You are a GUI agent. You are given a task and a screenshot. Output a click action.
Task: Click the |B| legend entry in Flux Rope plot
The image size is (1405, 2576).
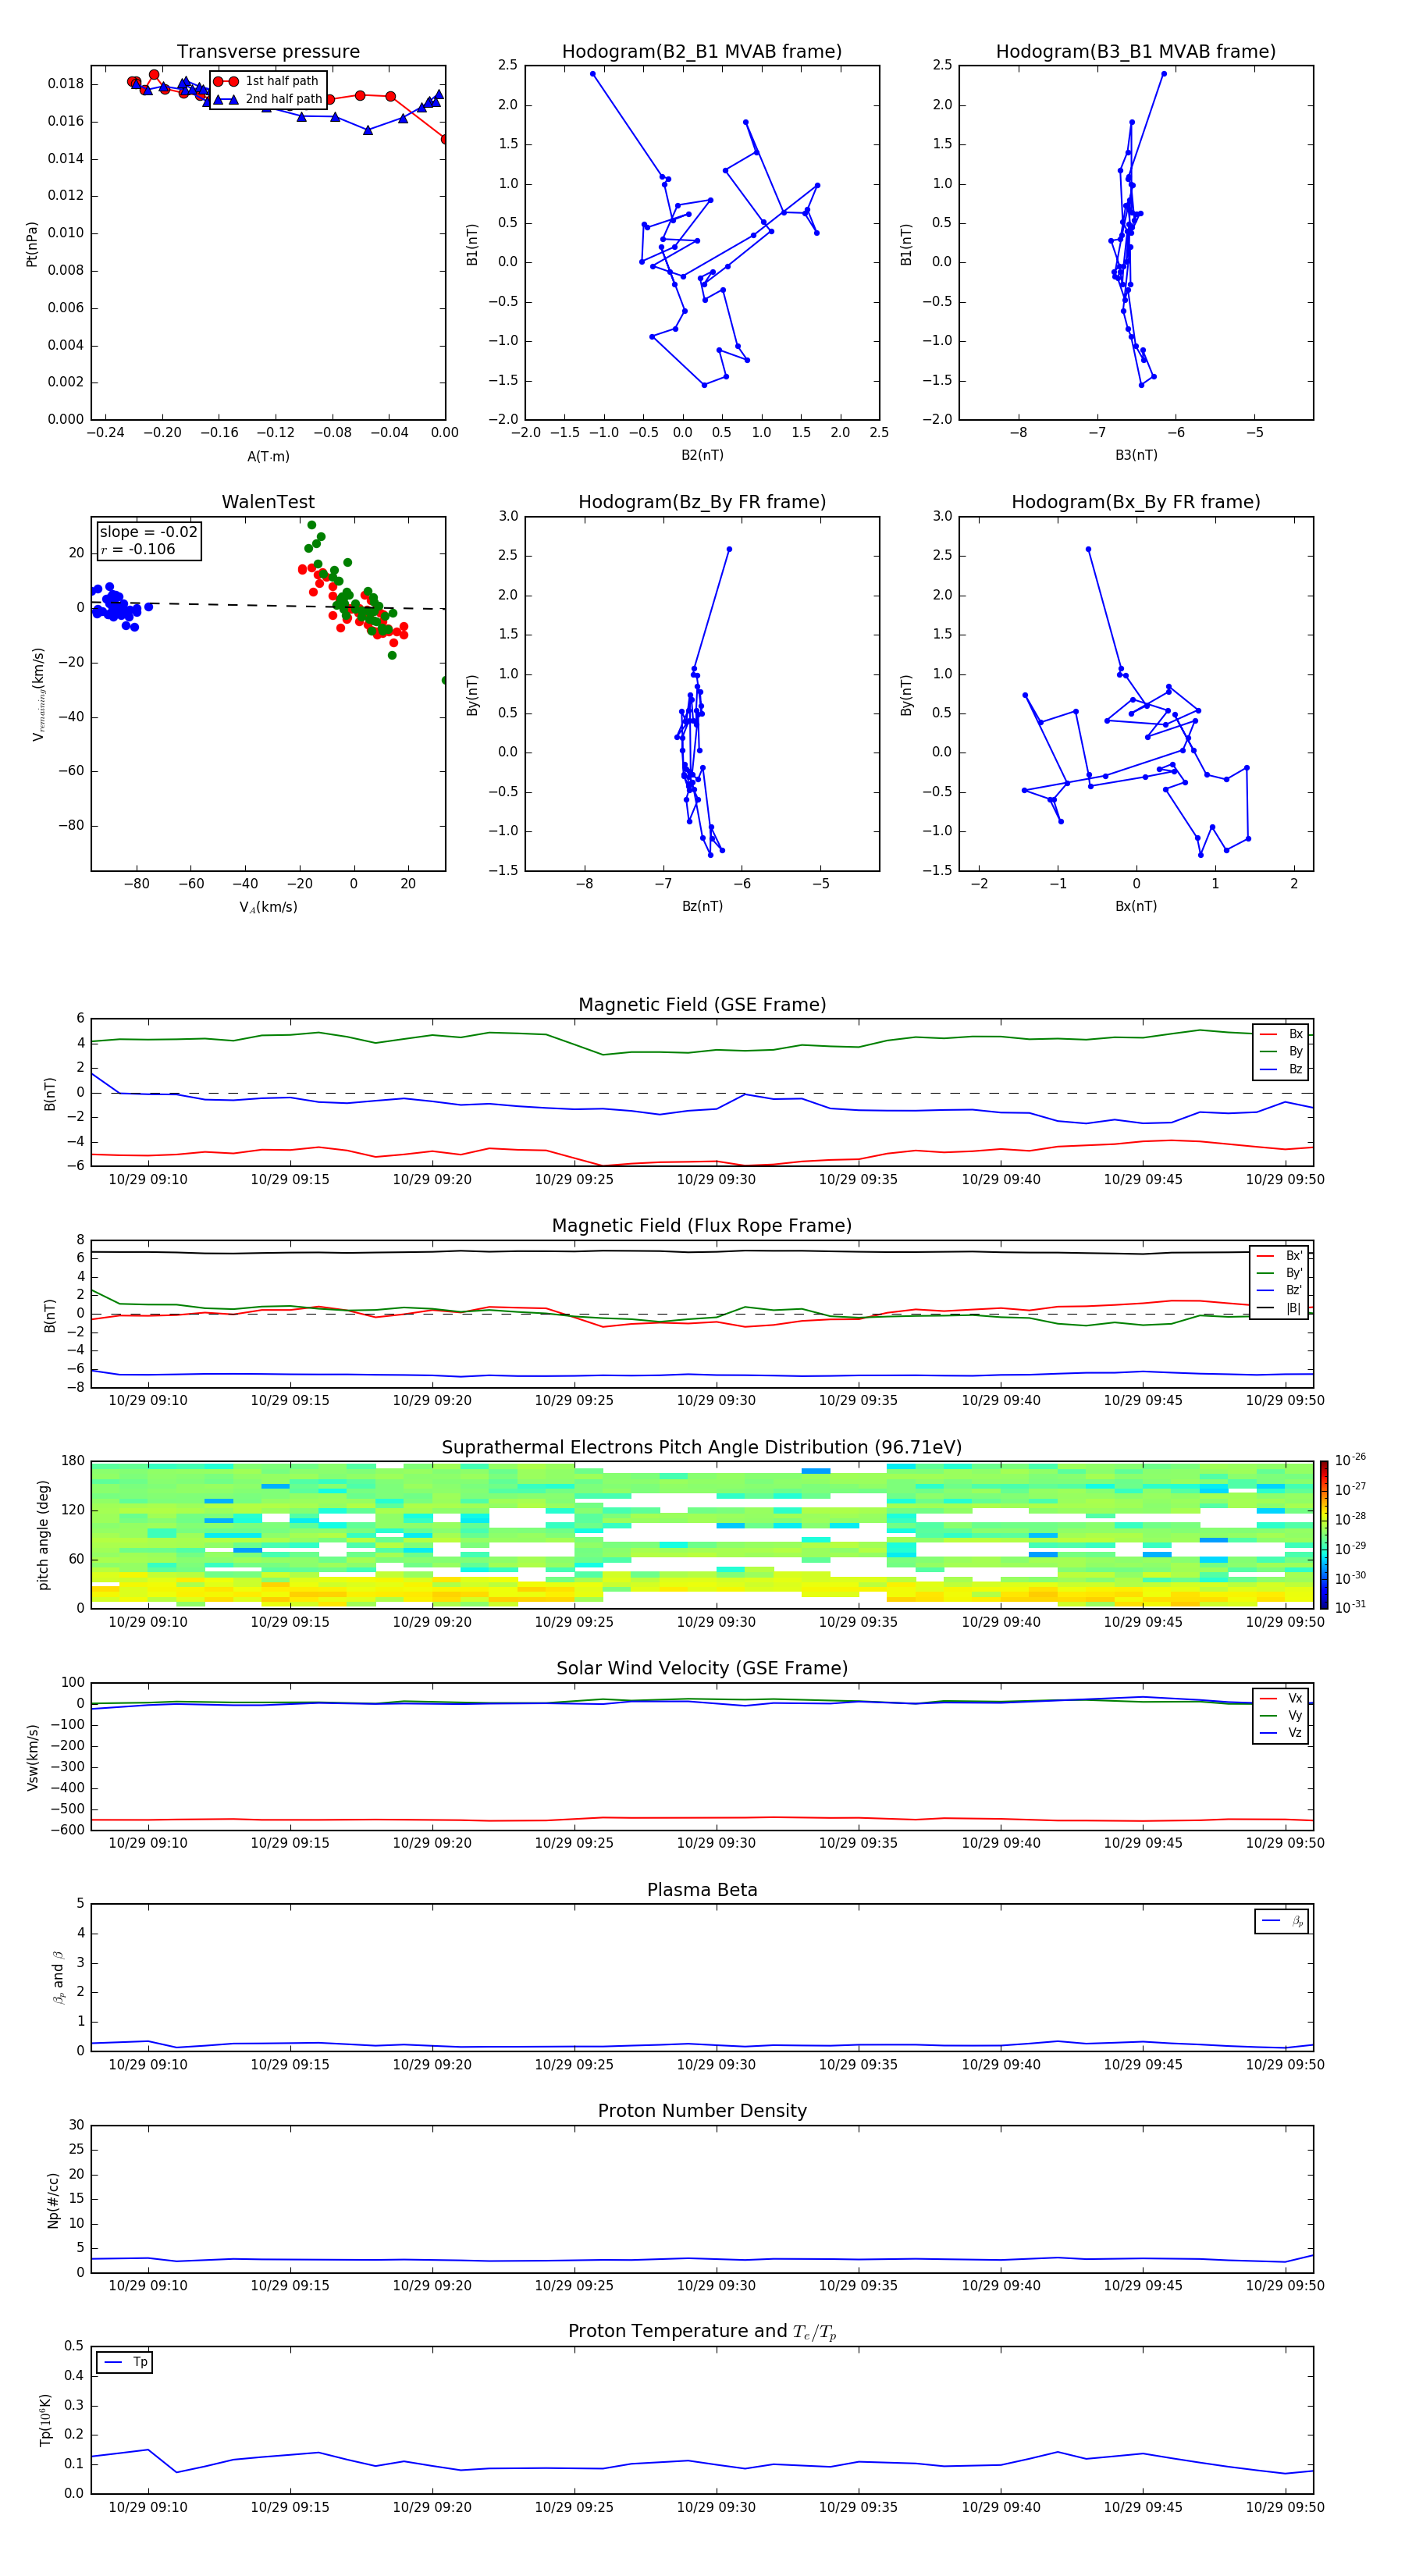pos(1279,1308)
